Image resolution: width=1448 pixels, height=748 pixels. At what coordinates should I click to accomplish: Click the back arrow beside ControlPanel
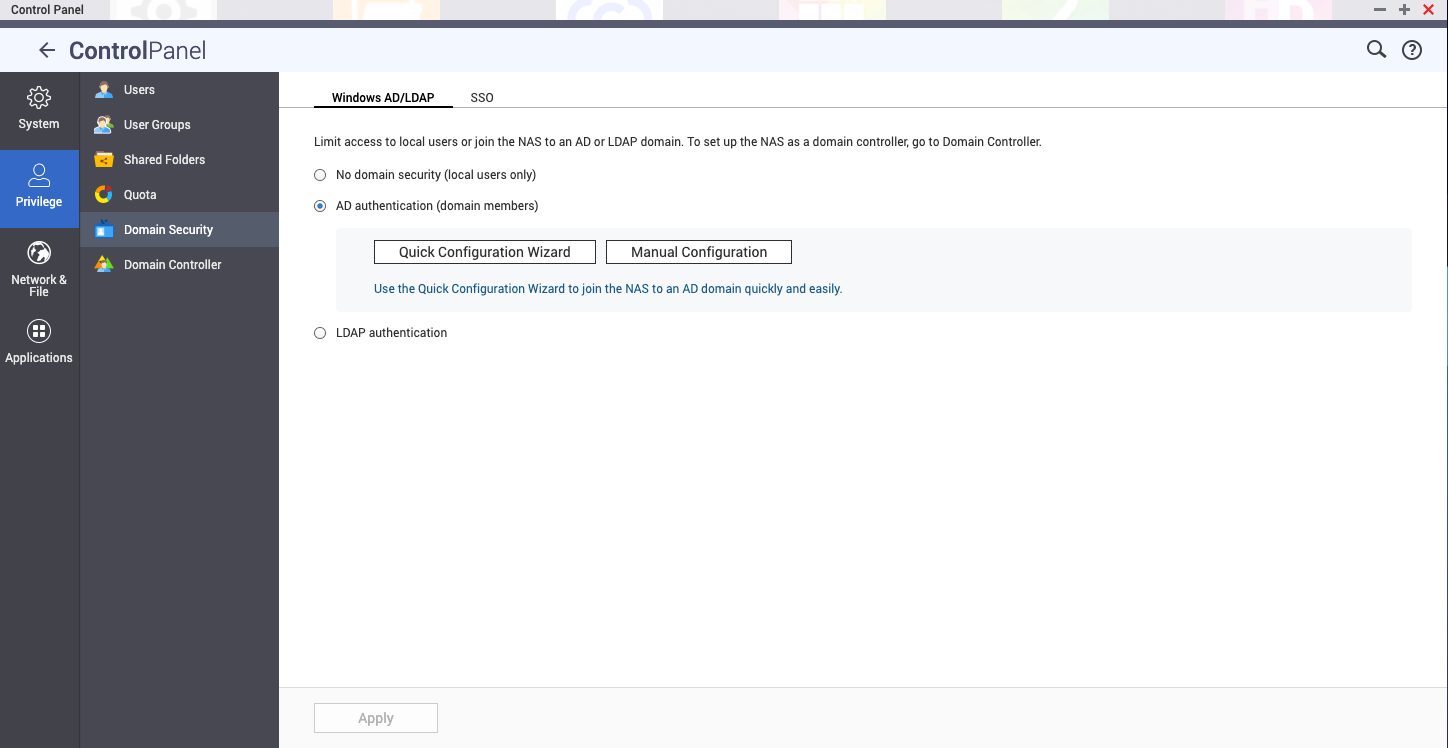[x=47, y=50]
